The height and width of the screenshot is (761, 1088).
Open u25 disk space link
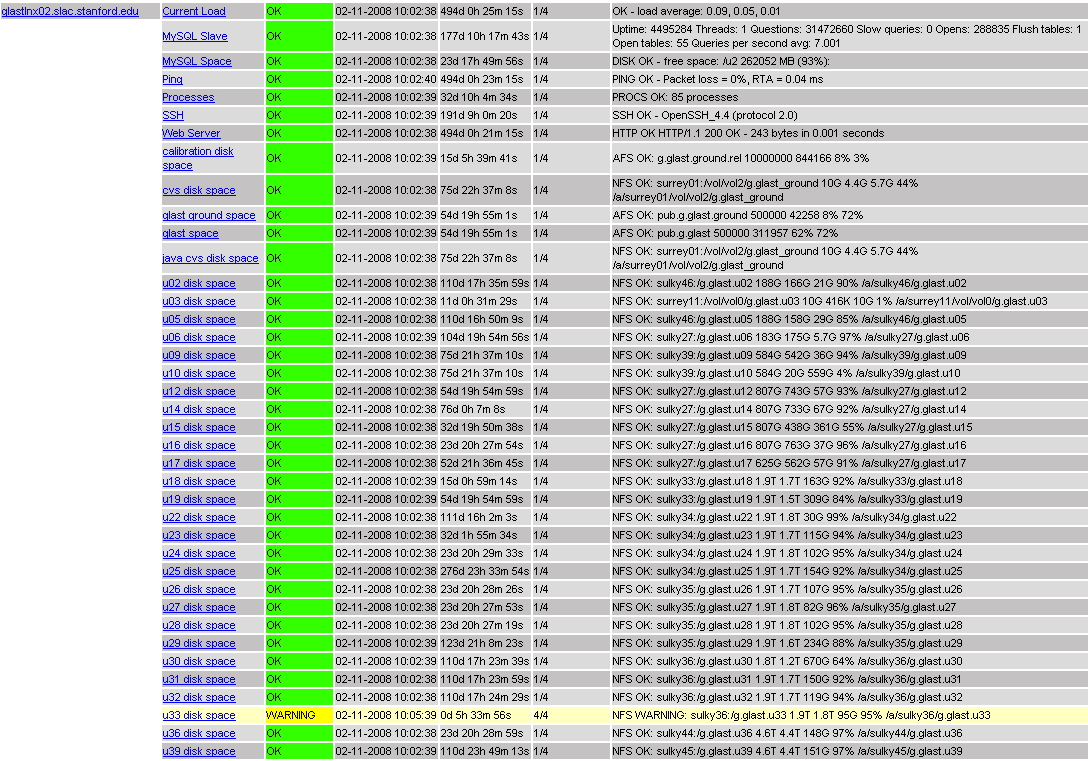[x=199, y=572]
